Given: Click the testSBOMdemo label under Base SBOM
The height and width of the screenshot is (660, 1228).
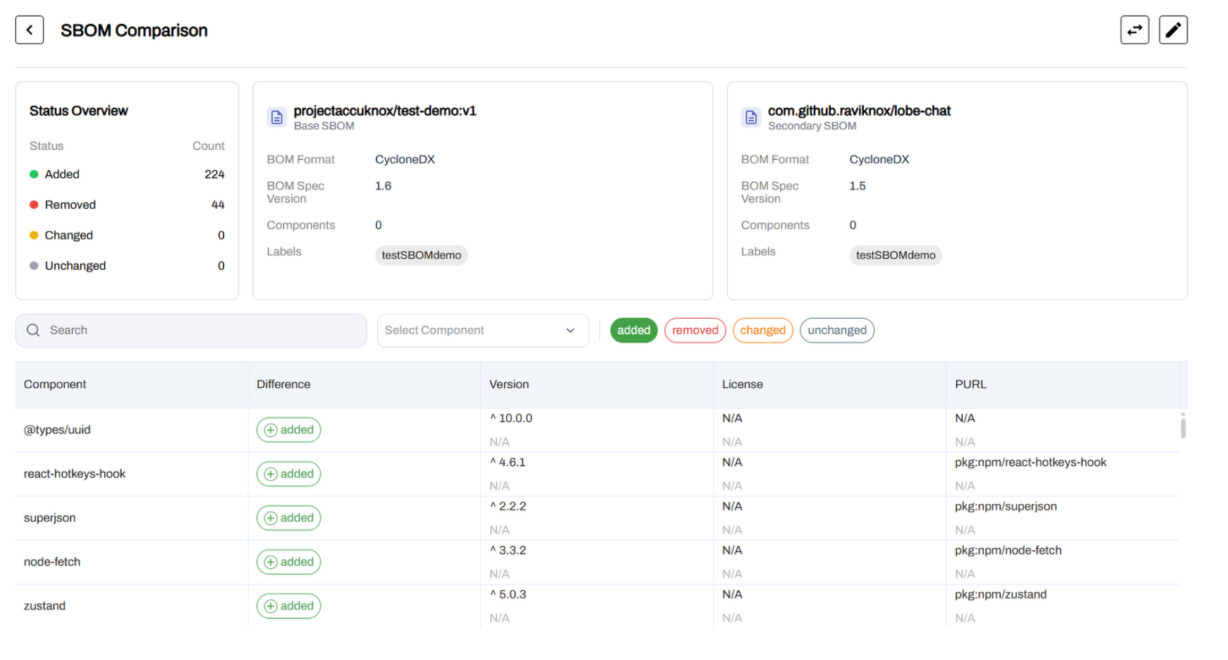Looking at the screenshot, I should 421,255.
